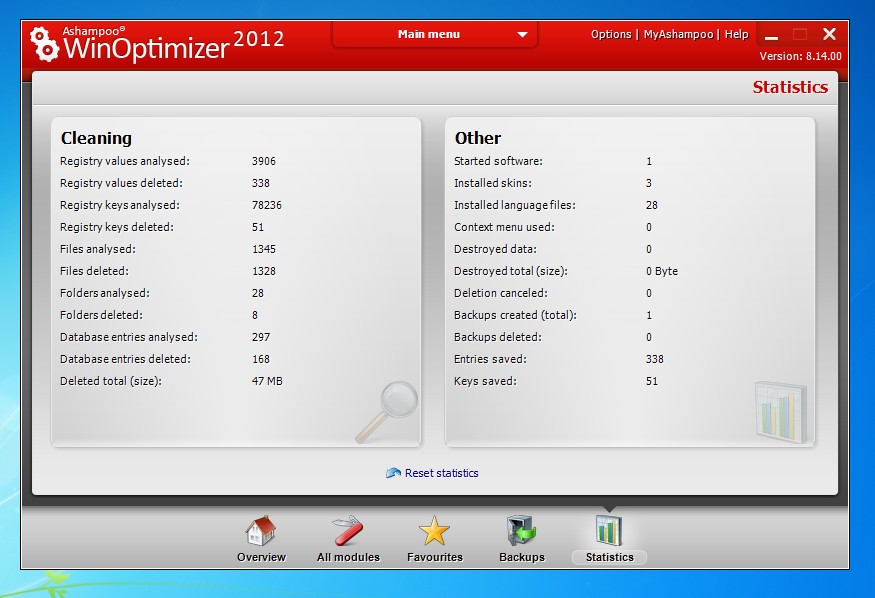Open the Options menu
875x598 pixels.
pyautogui.click(x=611, y=34)
